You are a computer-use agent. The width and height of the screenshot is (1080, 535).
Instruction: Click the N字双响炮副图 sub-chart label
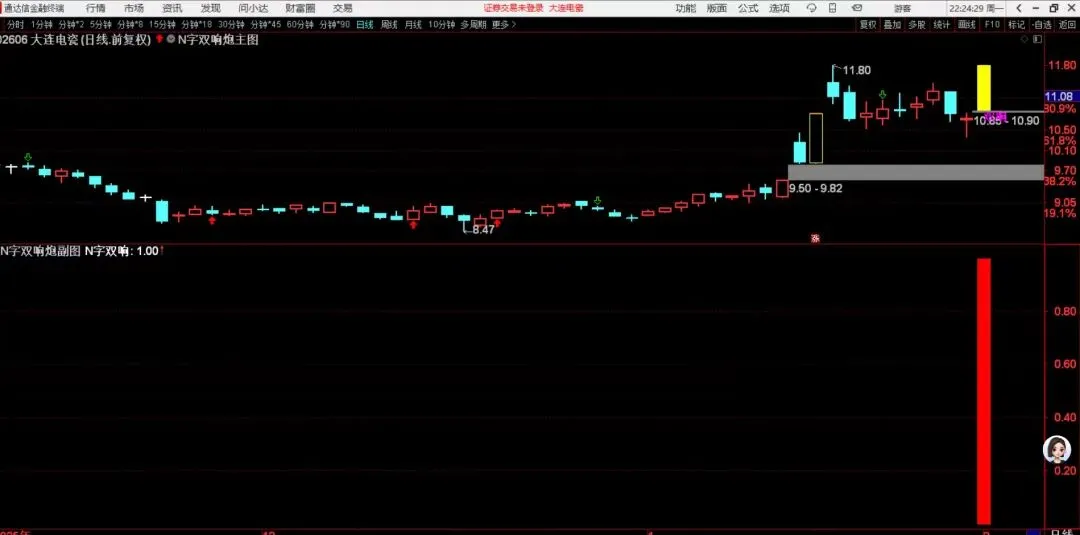pos(41,251)
